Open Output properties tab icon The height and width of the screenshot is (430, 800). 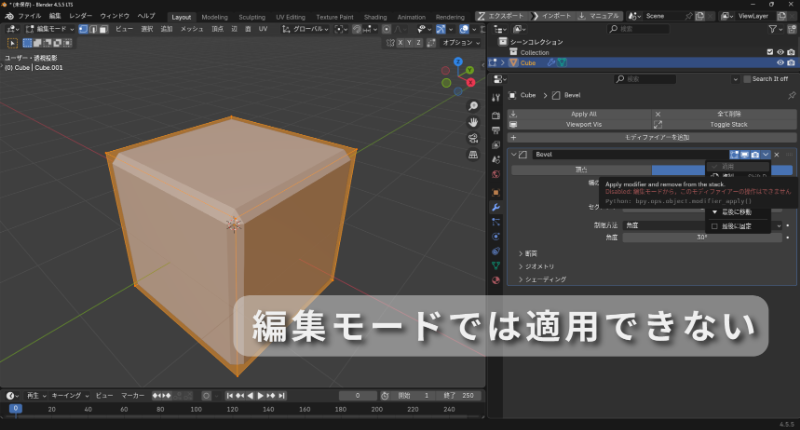point(495,131)
